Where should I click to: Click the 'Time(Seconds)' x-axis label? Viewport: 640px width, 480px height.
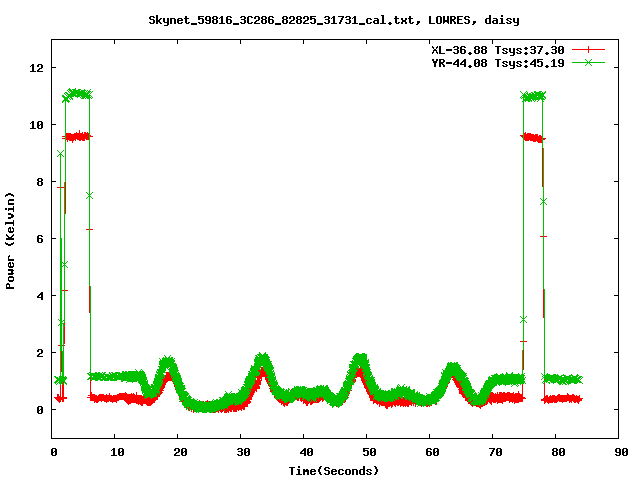(334, 471)
